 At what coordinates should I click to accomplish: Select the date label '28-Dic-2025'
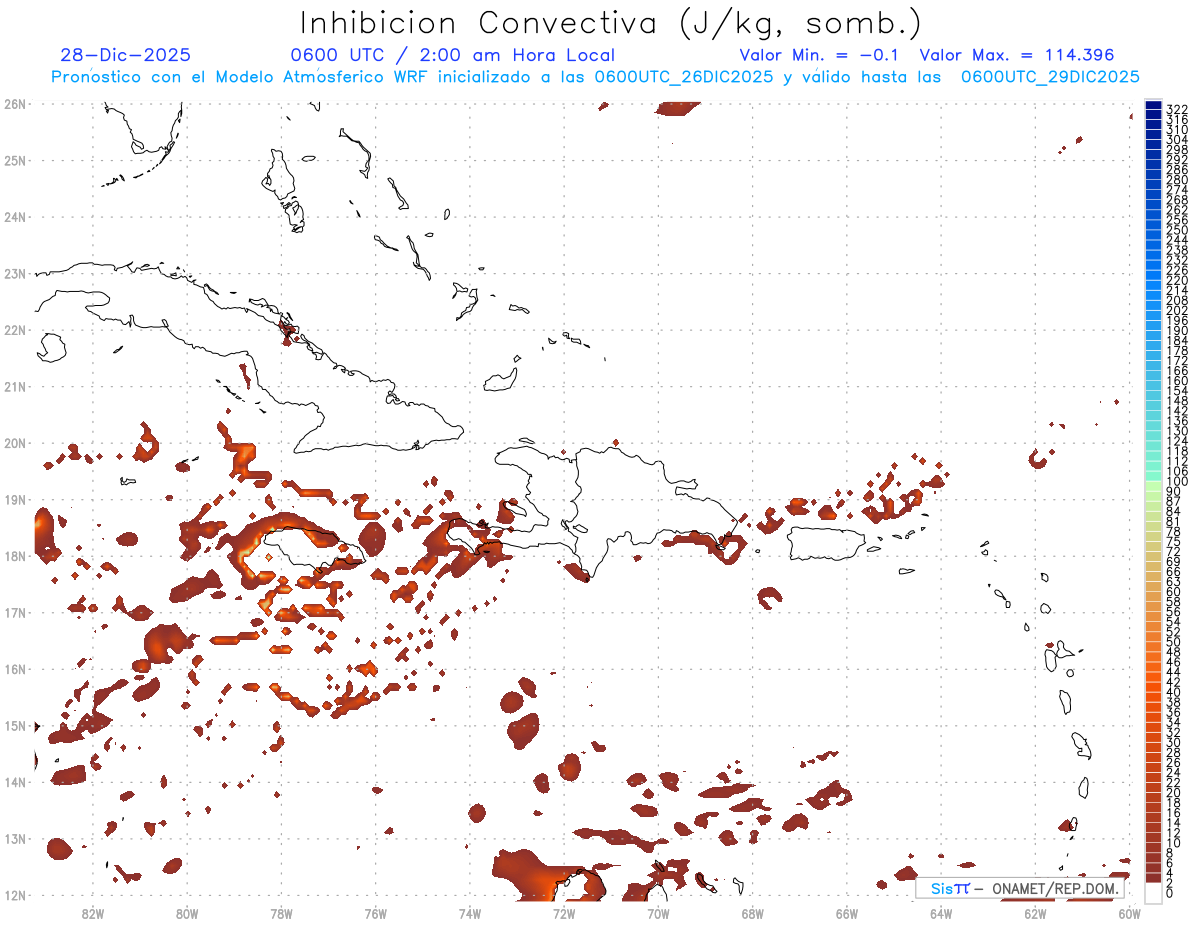click(x=125, y=55)
